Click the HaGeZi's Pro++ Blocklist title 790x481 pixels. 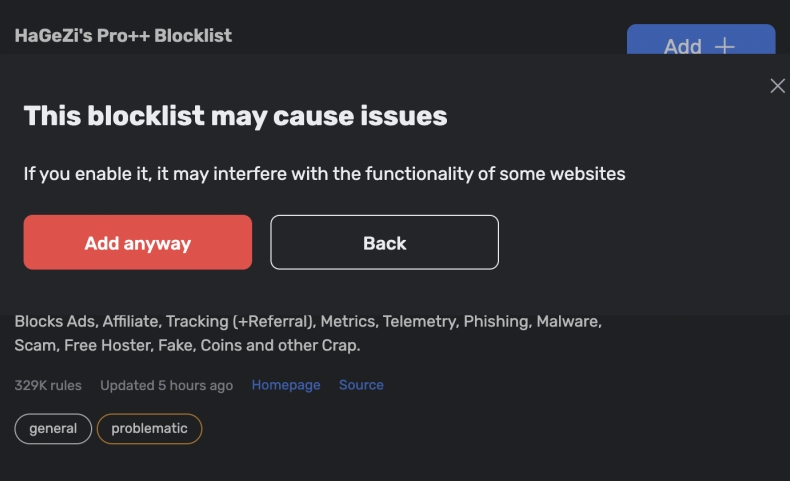pyautogui.click(x=123, y=36)
